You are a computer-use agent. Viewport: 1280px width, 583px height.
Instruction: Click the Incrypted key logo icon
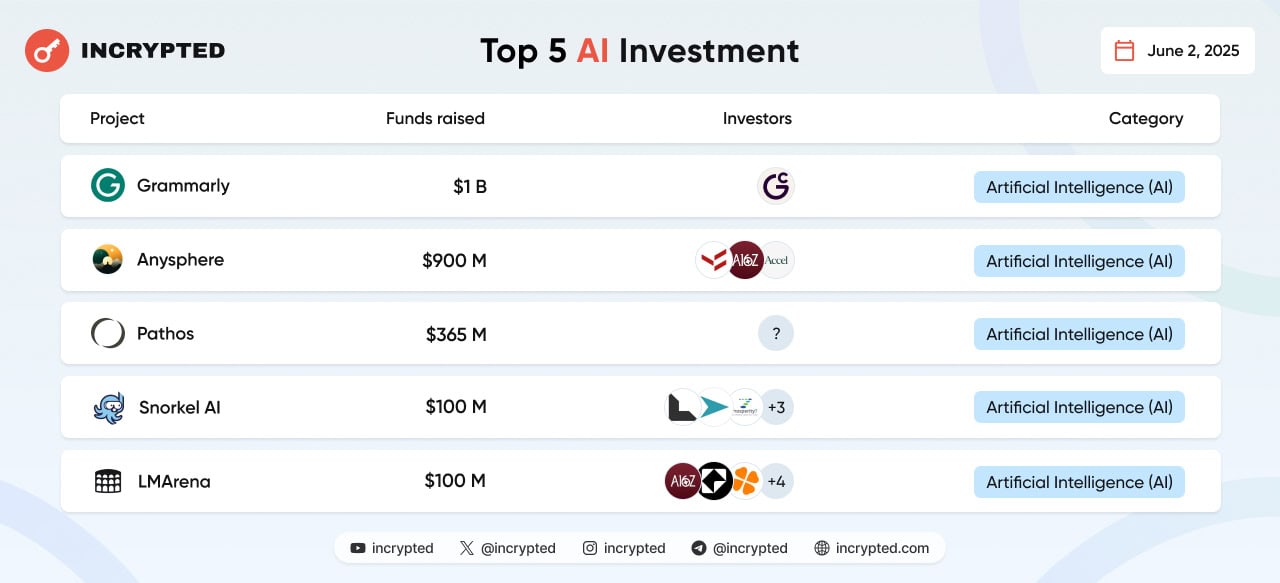point(47,50)
